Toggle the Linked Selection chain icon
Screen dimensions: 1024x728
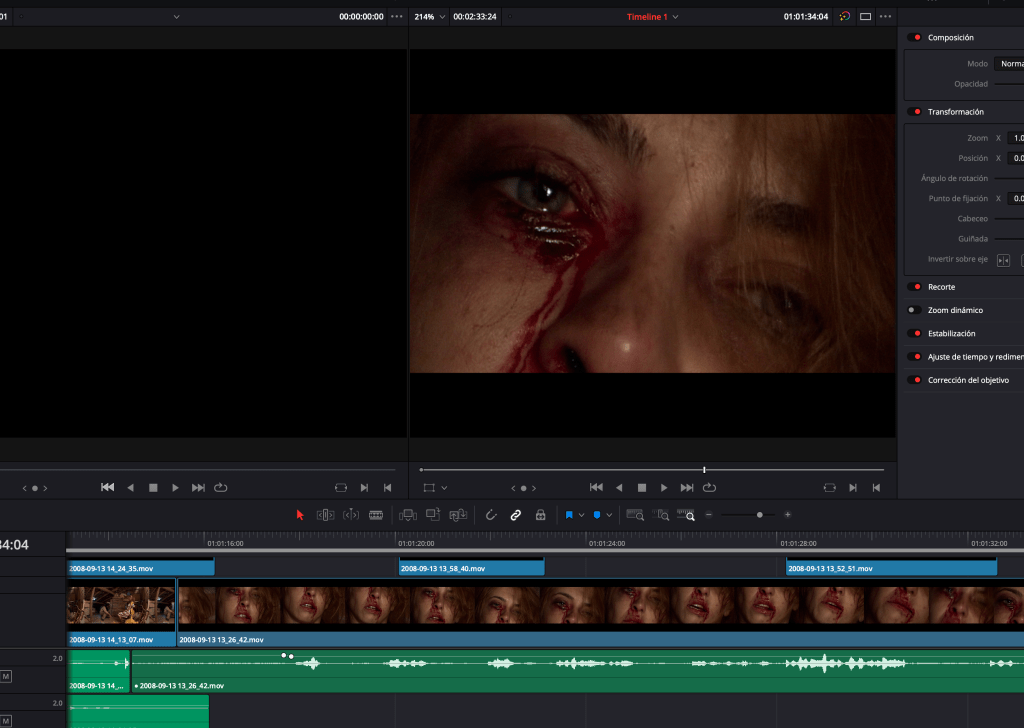pos(516,515)
